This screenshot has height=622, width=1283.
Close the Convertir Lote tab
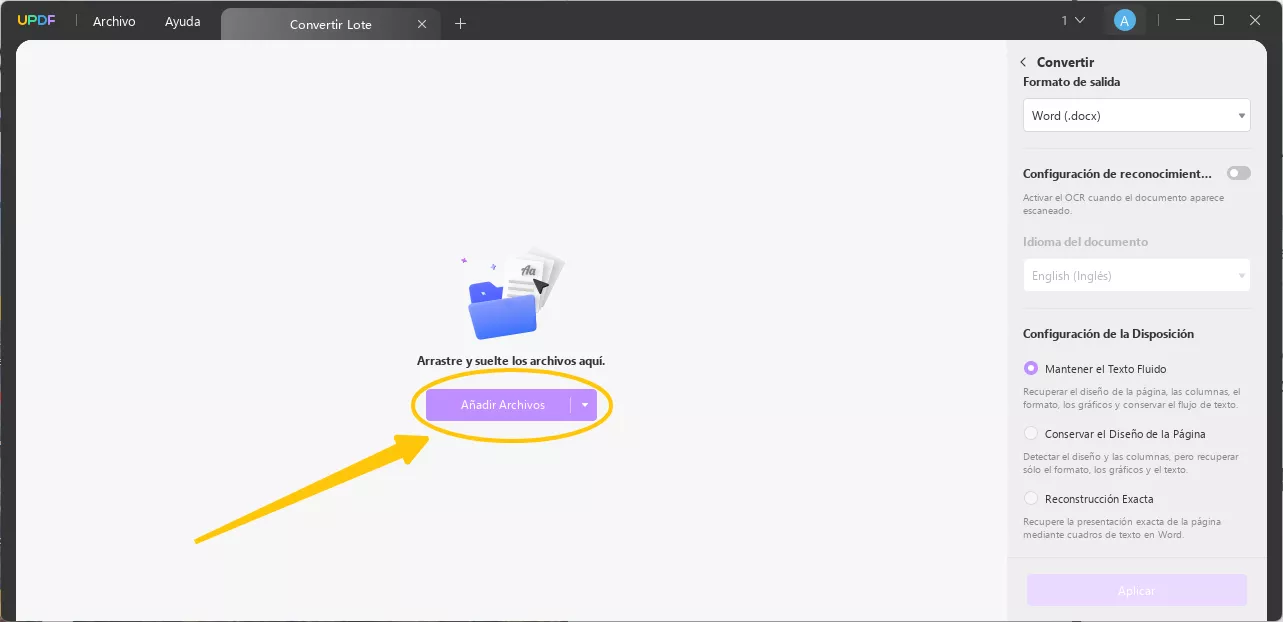point(422,24)
